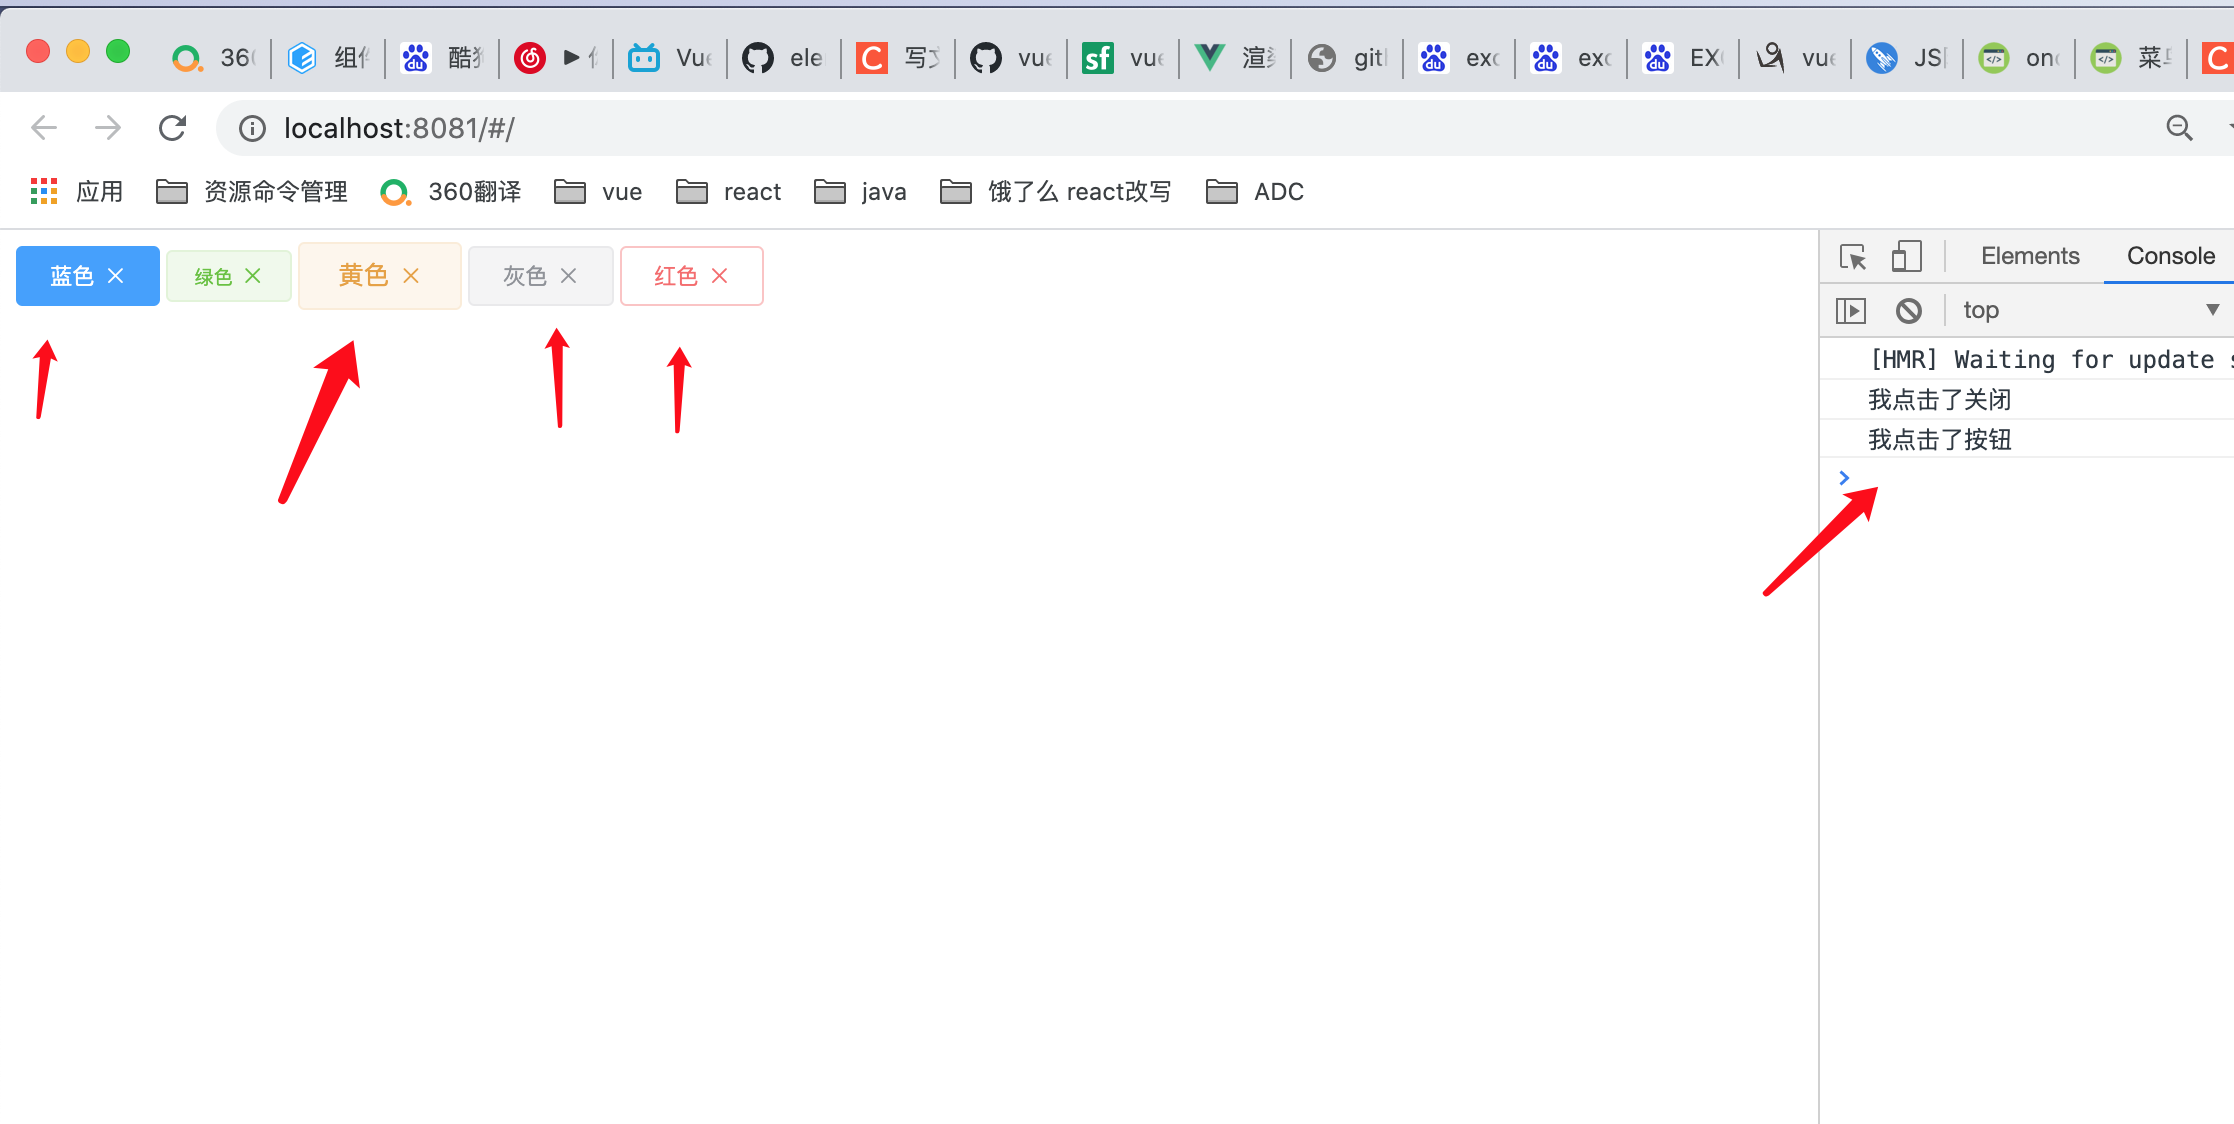Open the top context dropdown

pos(2090,310)
